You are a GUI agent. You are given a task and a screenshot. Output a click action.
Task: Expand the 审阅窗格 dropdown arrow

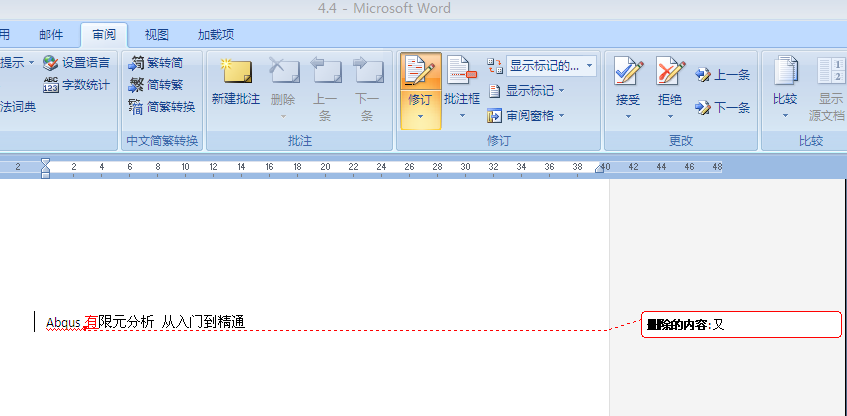(562, 116)
